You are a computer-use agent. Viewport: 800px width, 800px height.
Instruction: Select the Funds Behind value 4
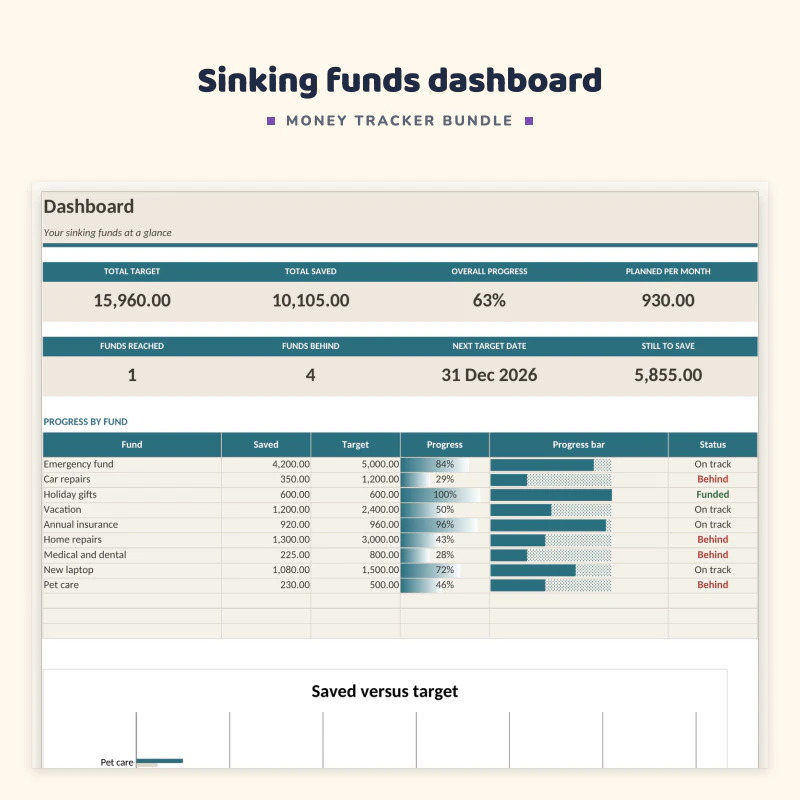311,376
